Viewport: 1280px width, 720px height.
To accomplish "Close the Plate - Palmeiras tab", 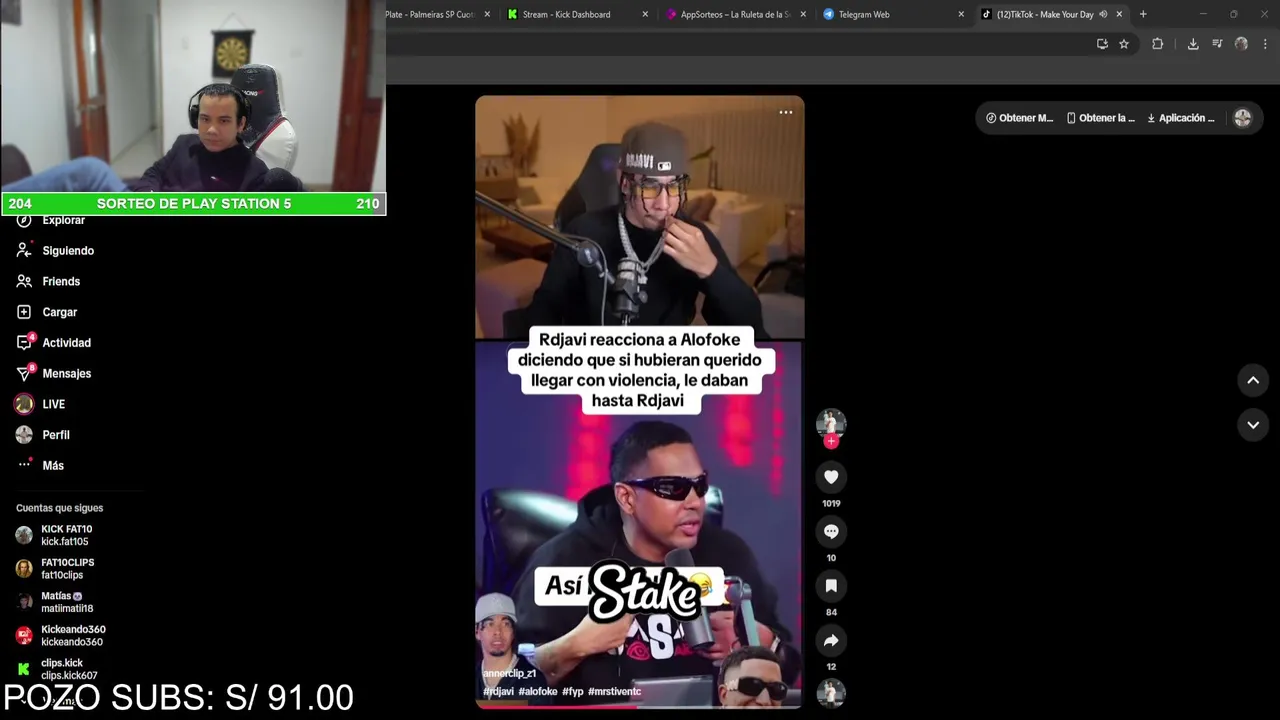I will (487, 14).
